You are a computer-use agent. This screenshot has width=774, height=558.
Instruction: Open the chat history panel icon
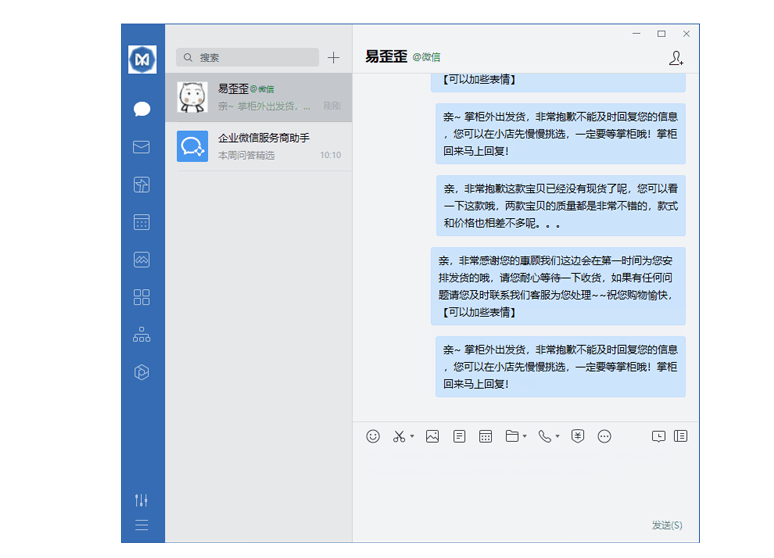(x=681, y=437)
